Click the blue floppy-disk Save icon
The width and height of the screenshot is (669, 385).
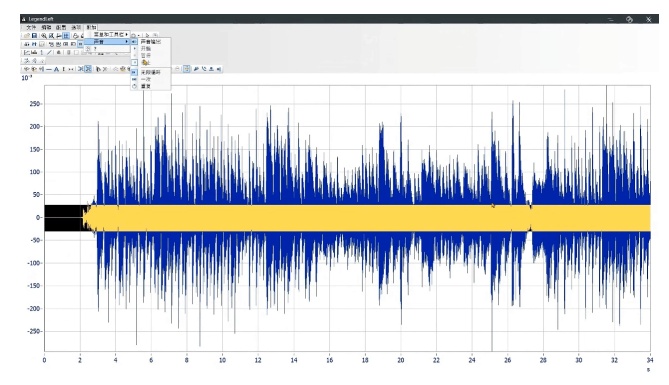(34, 36)
